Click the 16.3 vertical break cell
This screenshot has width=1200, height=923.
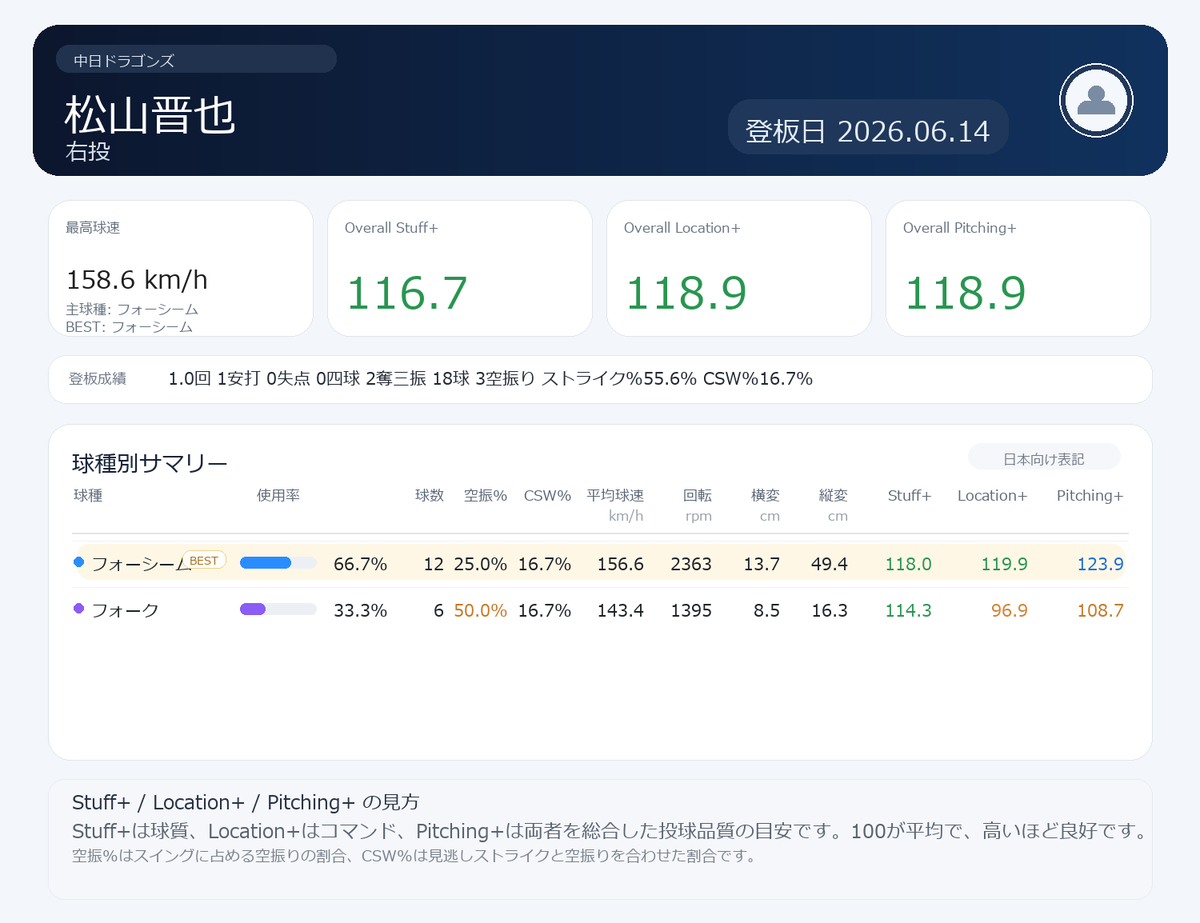coord(830,610)
